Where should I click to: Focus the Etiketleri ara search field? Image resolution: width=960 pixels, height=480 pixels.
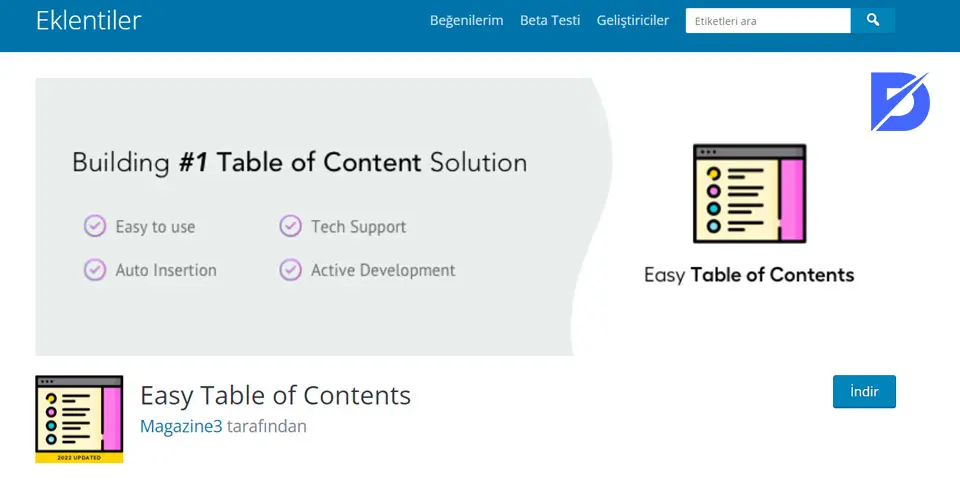tap(768, 20)
